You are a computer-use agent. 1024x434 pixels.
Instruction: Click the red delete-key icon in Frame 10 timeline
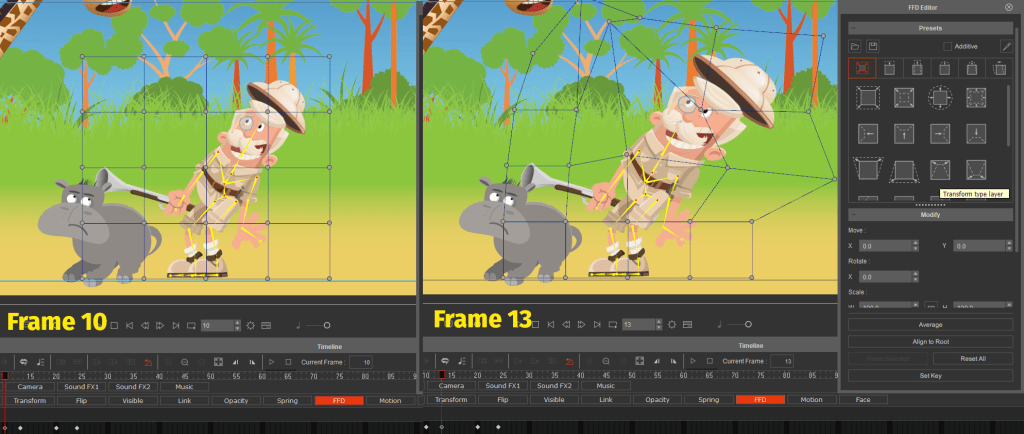pos(148,362)
